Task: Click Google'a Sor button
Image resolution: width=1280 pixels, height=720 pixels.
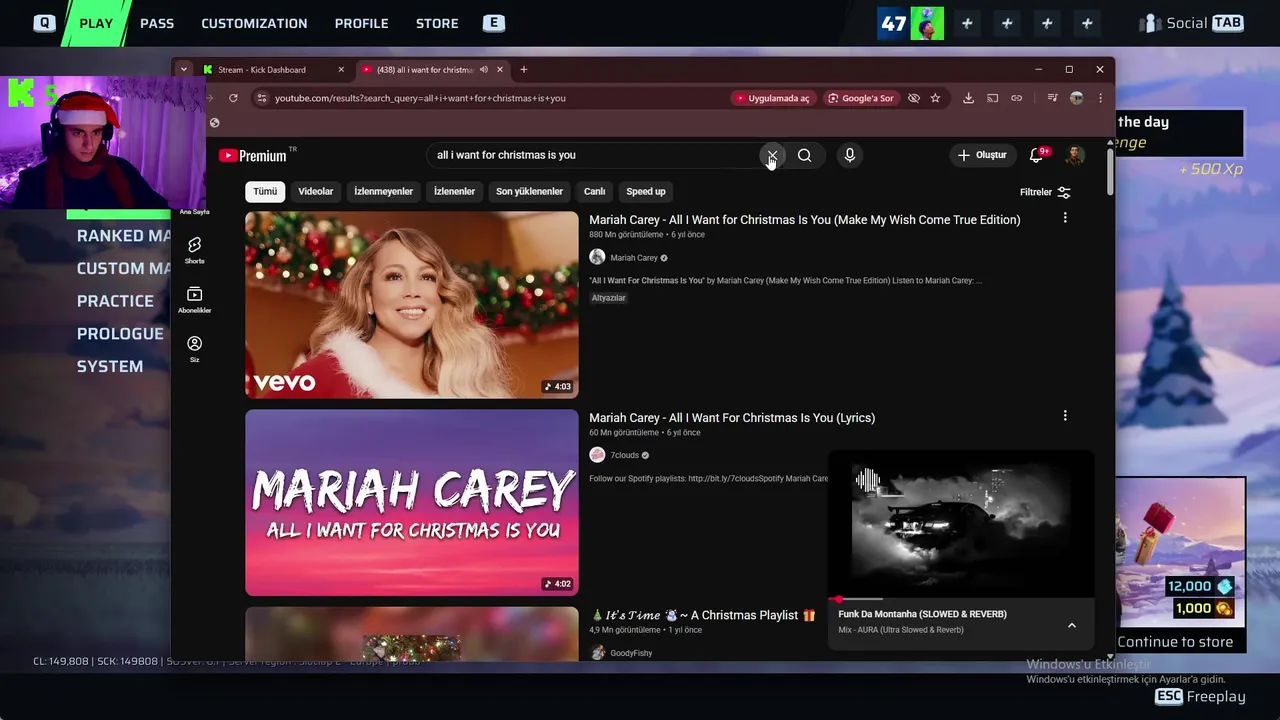Action: [x=860, y=98]
